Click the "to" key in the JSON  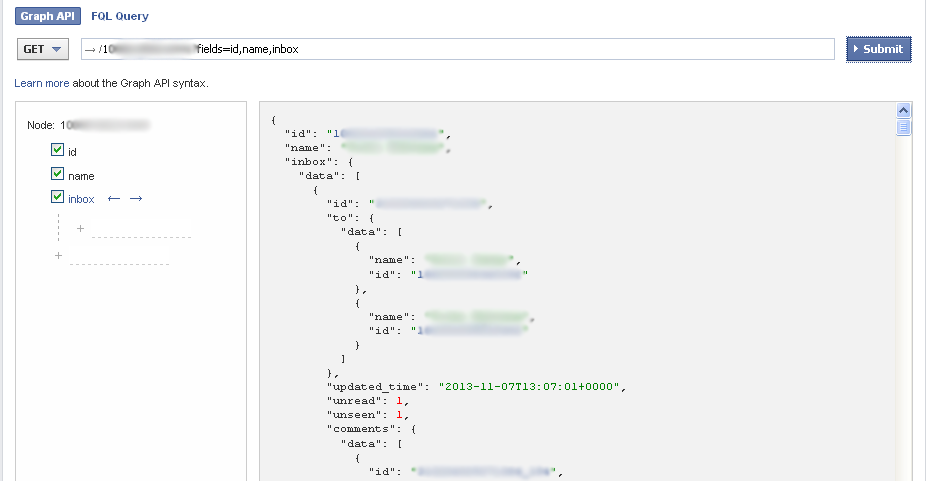(343, 218)
